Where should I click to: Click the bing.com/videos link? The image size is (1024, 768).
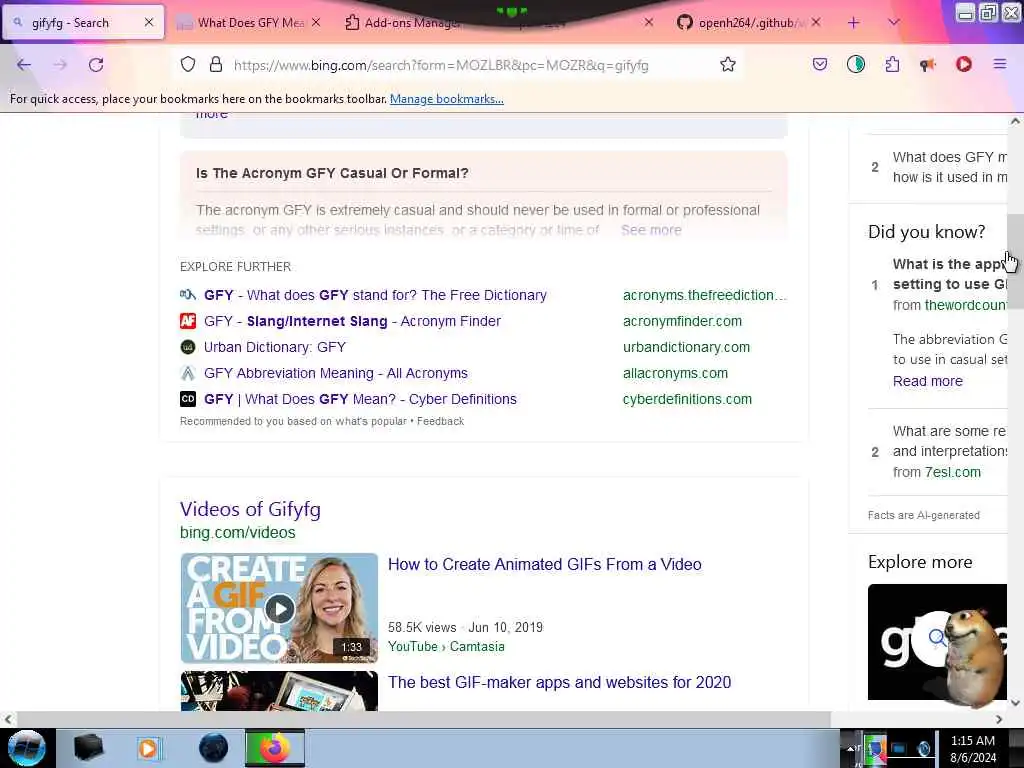click(x=238, y=532)
